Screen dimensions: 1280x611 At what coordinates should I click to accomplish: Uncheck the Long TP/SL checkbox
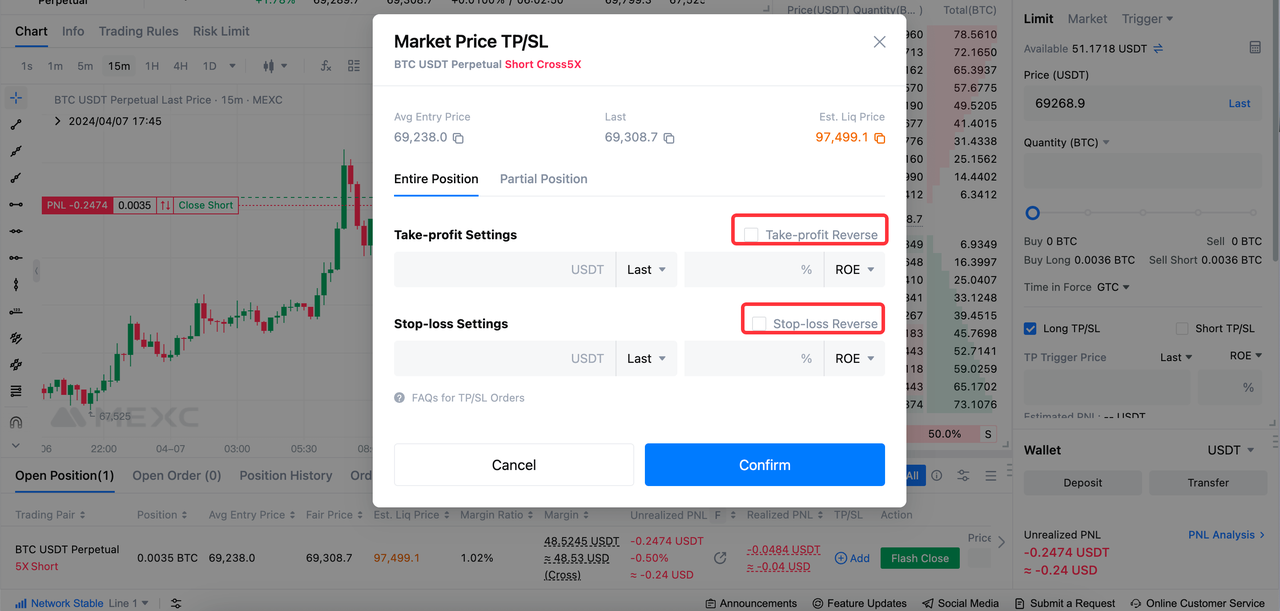coord(1030,328)
